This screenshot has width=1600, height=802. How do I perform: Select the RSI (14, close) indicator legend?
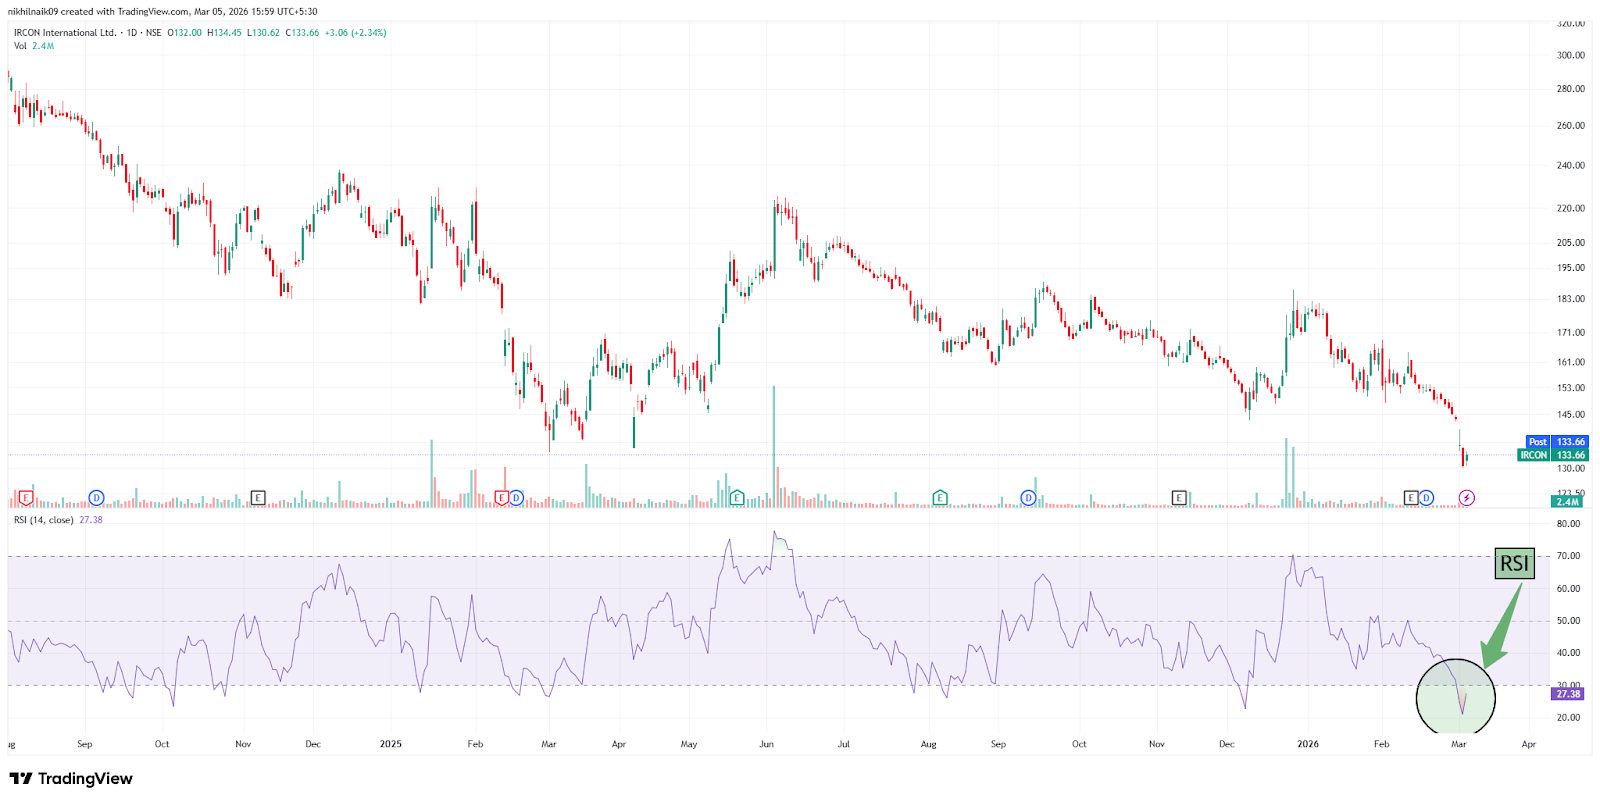point(44,520)
